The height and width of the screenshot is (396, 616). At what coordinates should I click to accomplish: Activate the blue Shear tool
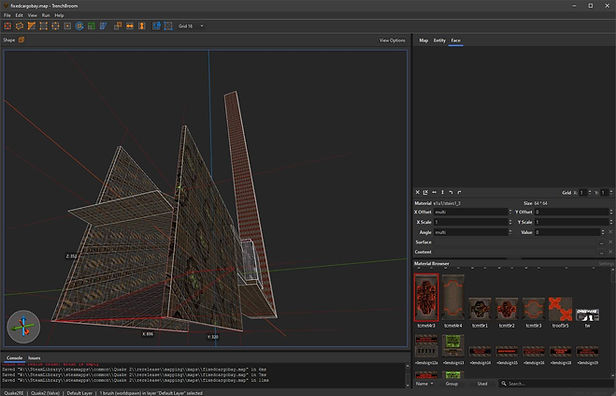click(103, 26)
